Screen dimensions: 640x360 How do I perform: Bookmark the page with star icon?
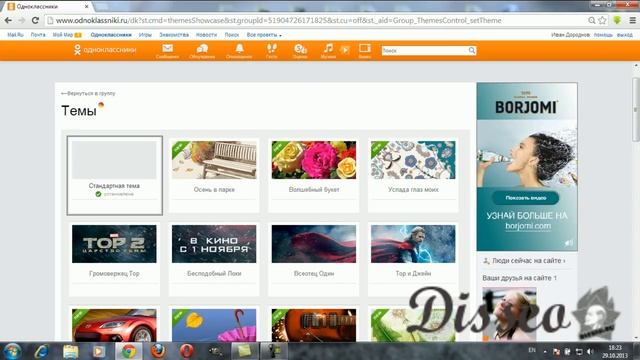[x=602, y=20]
